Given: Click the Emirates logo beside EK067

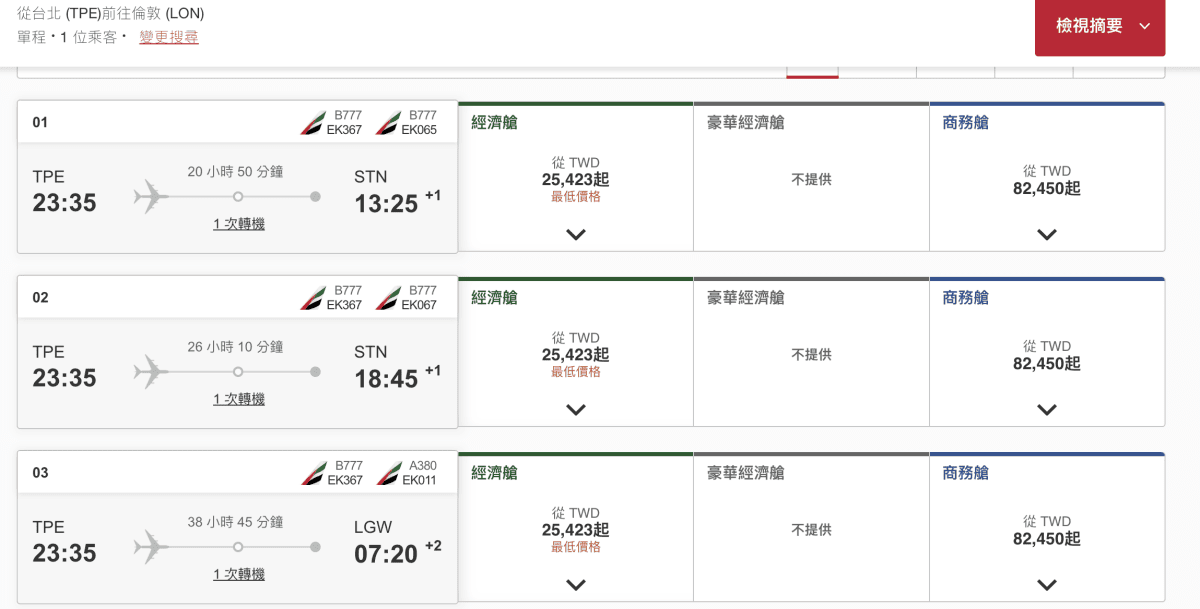Looking at the screenshot, I should [388, 298].
